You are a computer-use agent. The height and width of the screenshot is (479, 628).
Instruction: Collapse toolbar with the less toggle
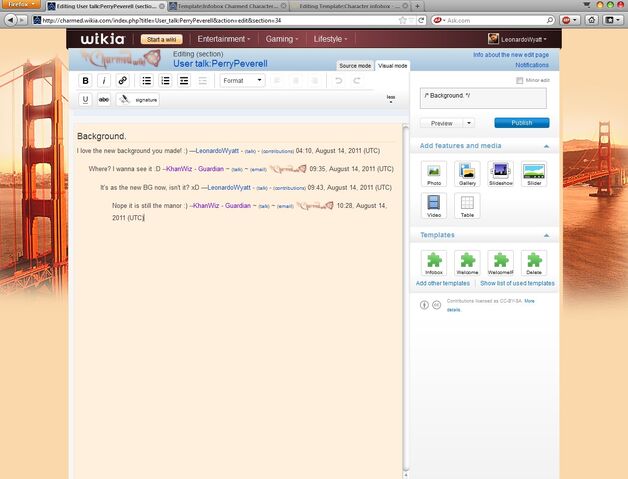(391, 99)
